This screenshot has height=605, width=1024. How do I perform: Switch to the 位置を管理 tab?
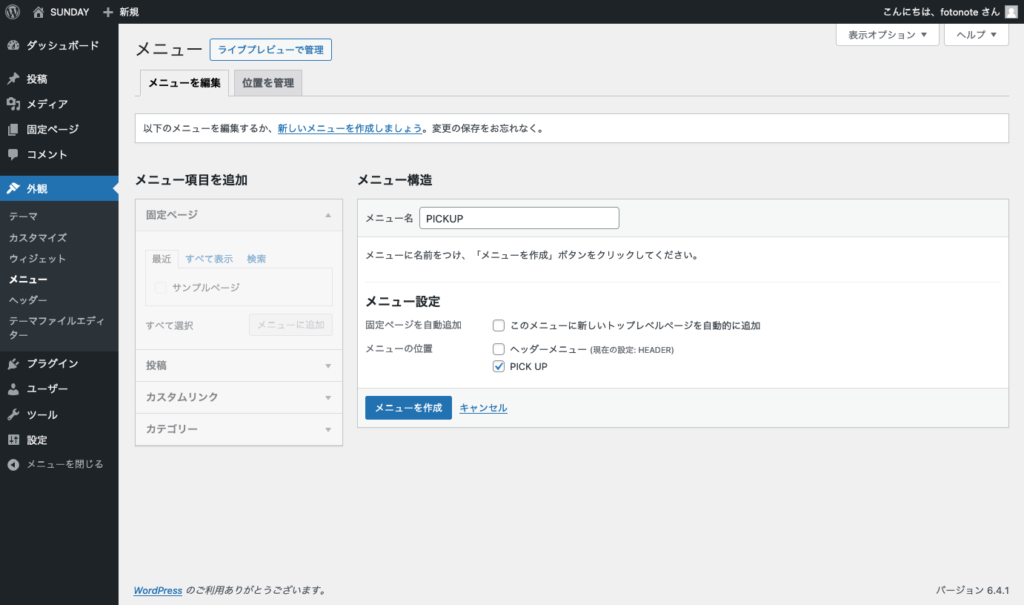(268, 83)
